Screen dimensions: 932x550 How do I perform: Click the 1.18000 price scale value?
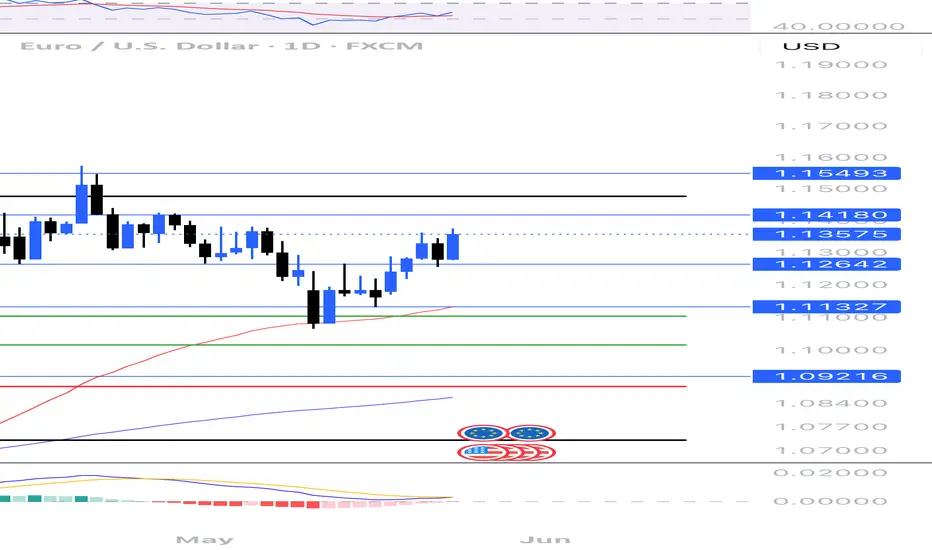[831, 96]
